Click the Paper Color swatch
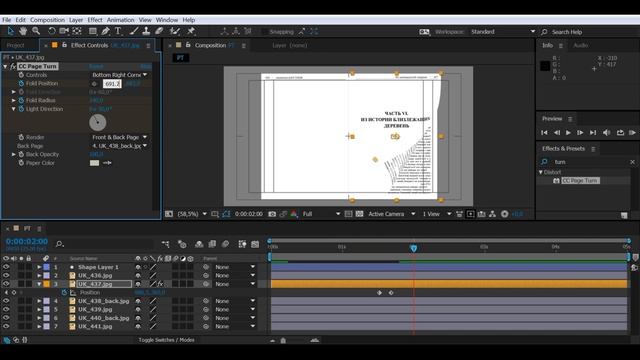 94,163
